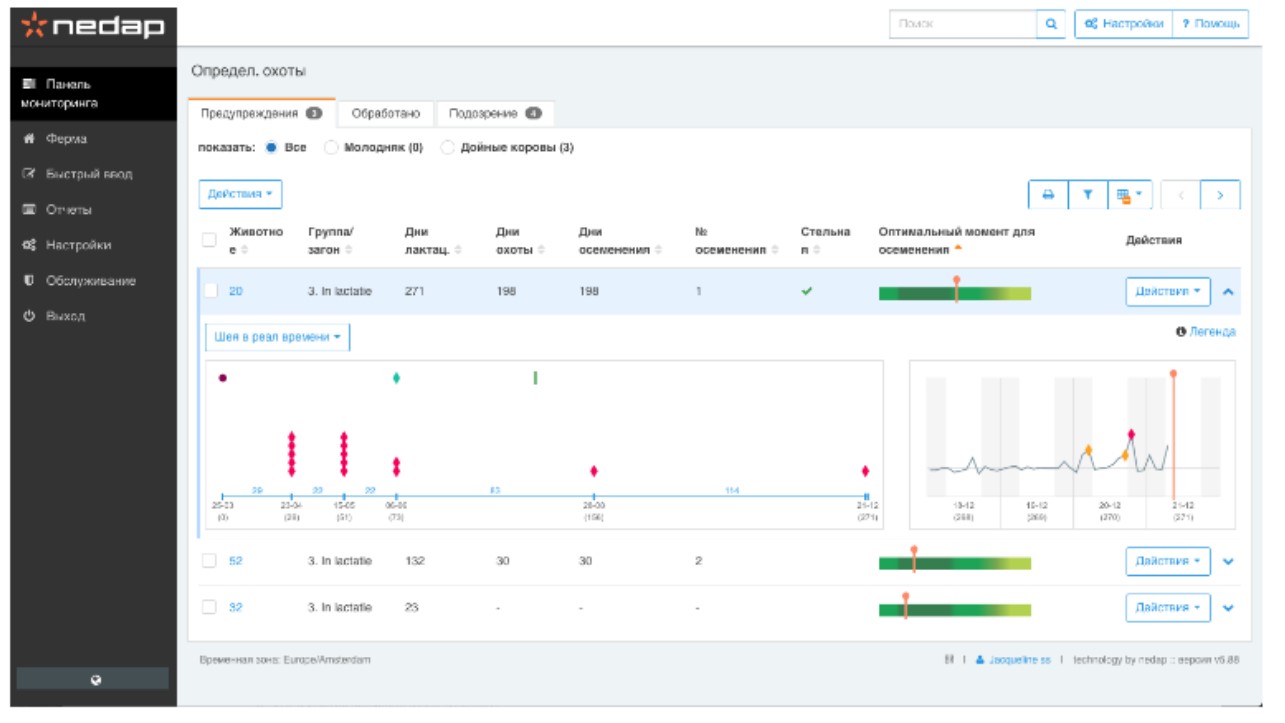Expand the row of animal 32
This screenshot has width=1285, height=723.
coord(1229,607)
